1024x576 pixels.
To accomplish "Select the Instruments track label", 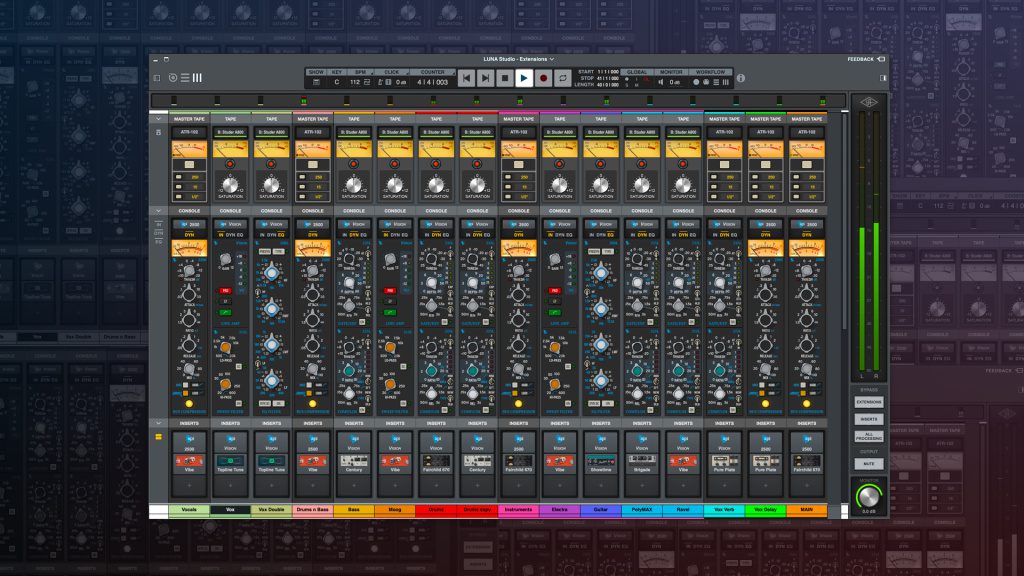I will coord(519,509).
